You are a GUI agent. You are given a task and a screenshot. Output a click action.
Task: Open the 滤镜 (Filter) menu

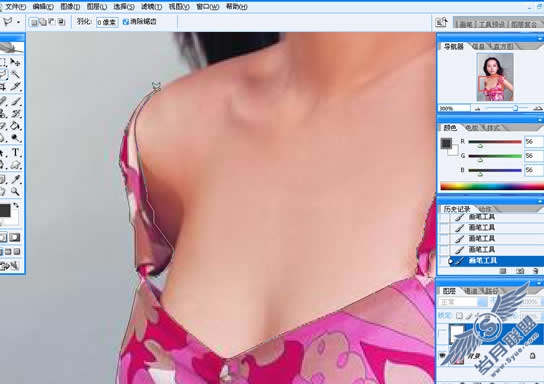151,7
